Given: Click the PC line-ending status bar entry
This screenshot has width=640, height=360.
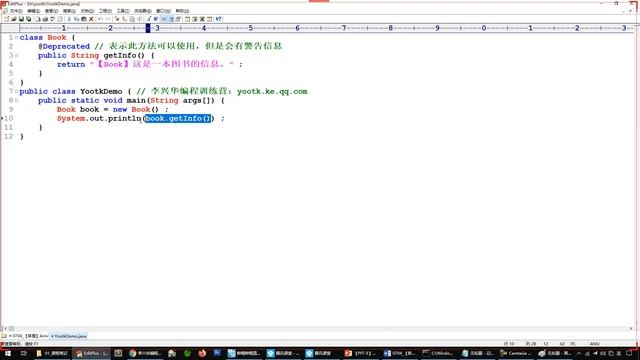Looking at the screenshot, I should [573, 344].
